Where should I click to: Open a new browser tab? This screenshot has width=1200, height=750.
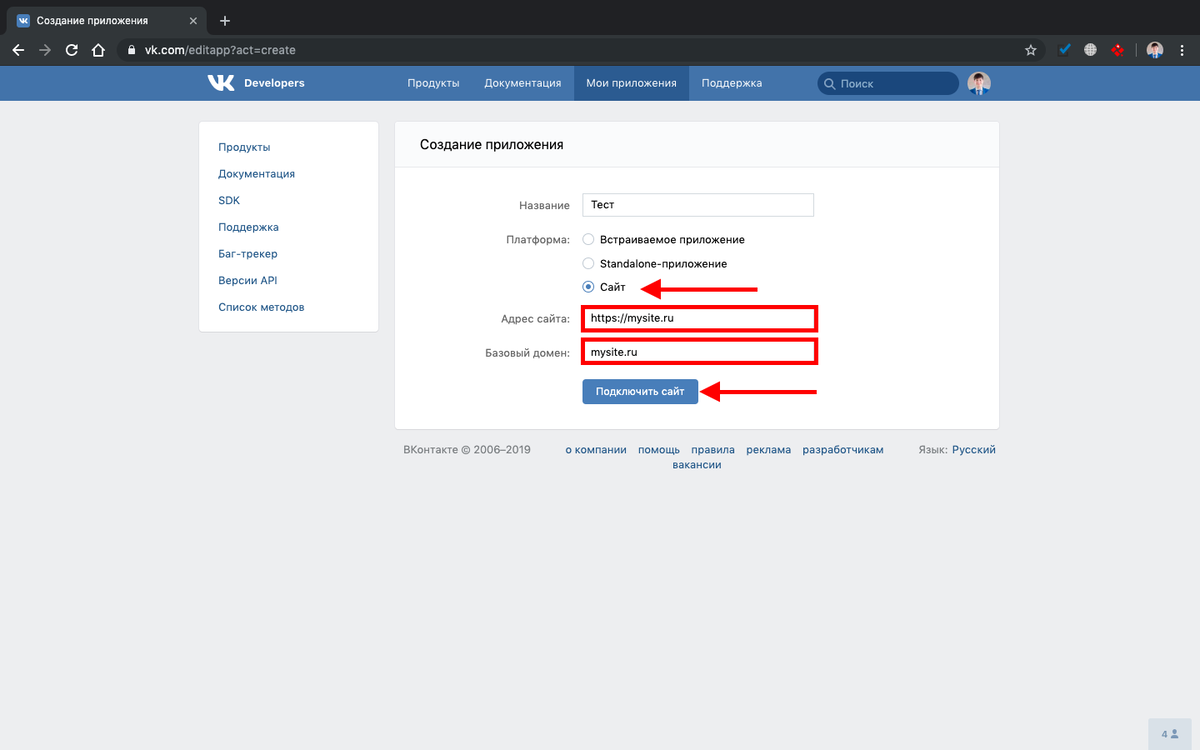coord(225,20)
